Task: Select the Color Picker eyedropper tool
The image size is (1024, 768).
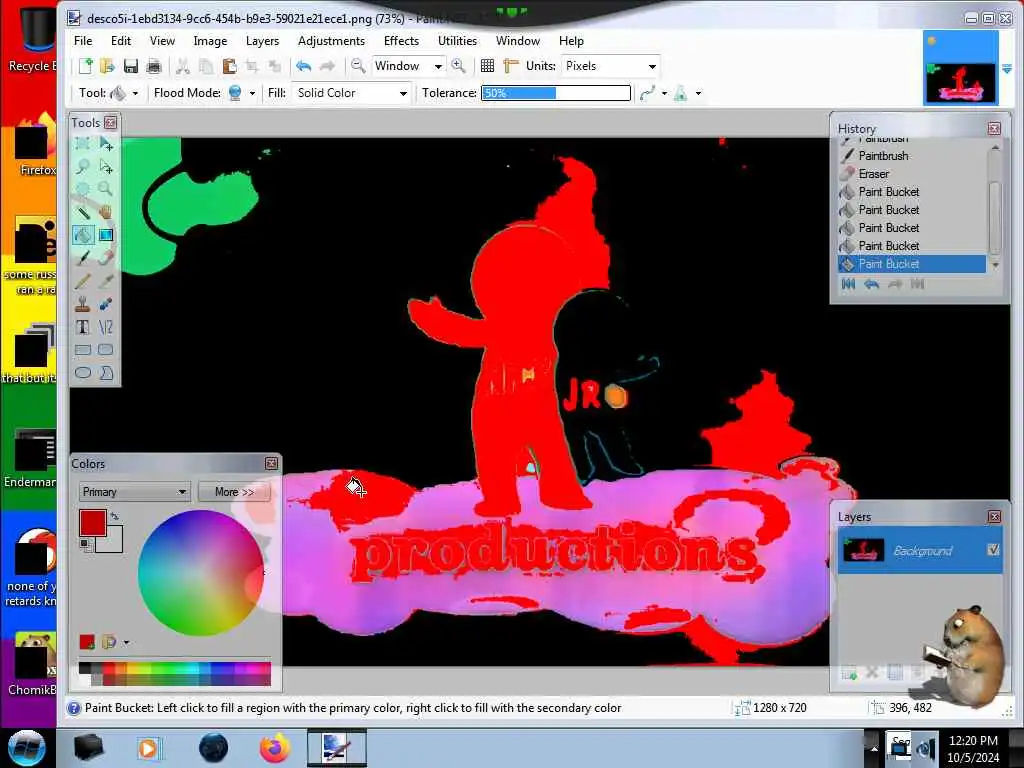Action: [x=106, y=281]
